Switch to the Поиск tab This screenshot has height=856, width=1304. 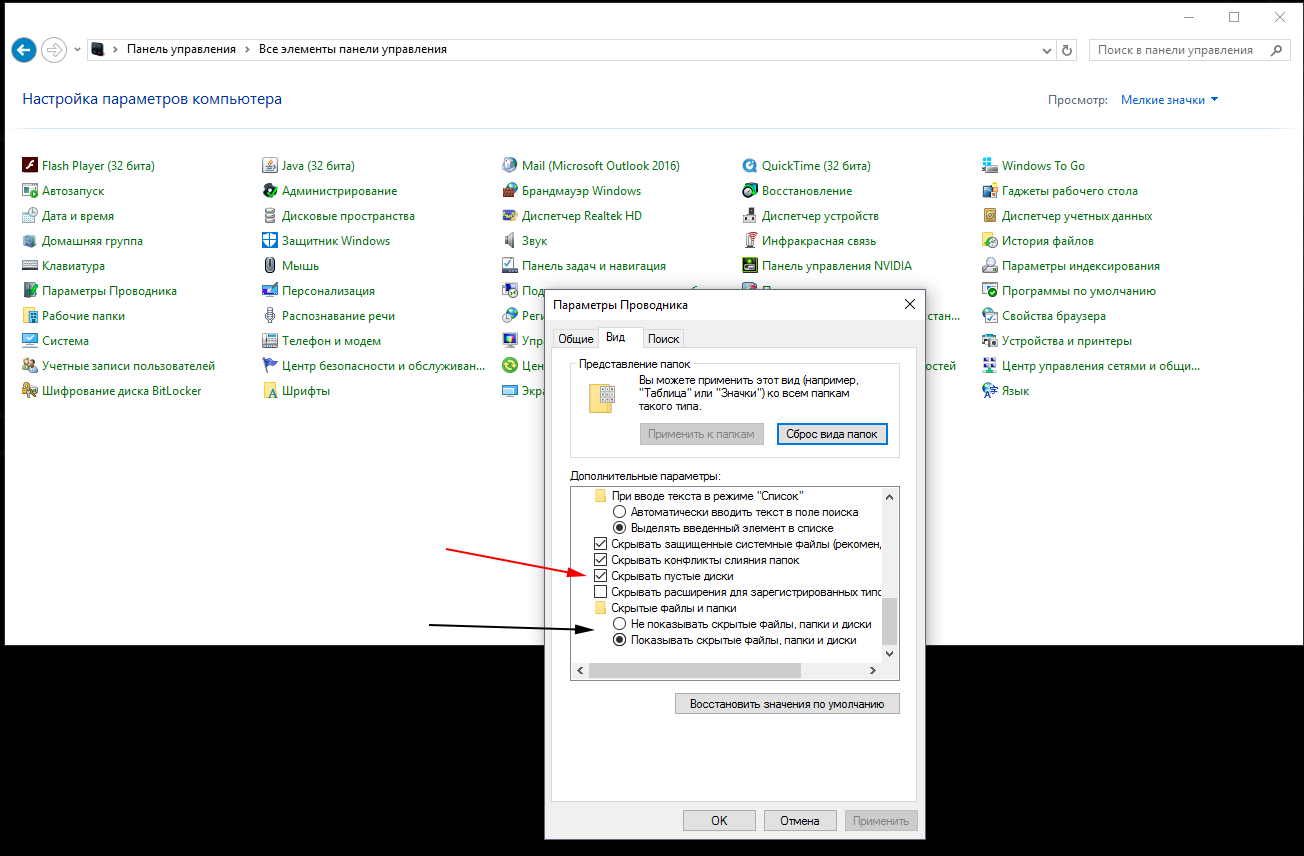pos(664,339)
